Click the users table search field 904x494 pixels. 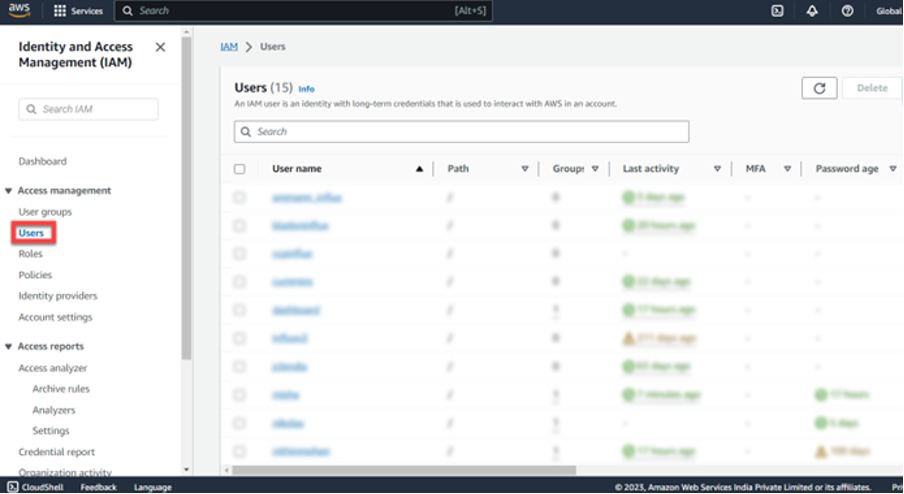point(461,131)
